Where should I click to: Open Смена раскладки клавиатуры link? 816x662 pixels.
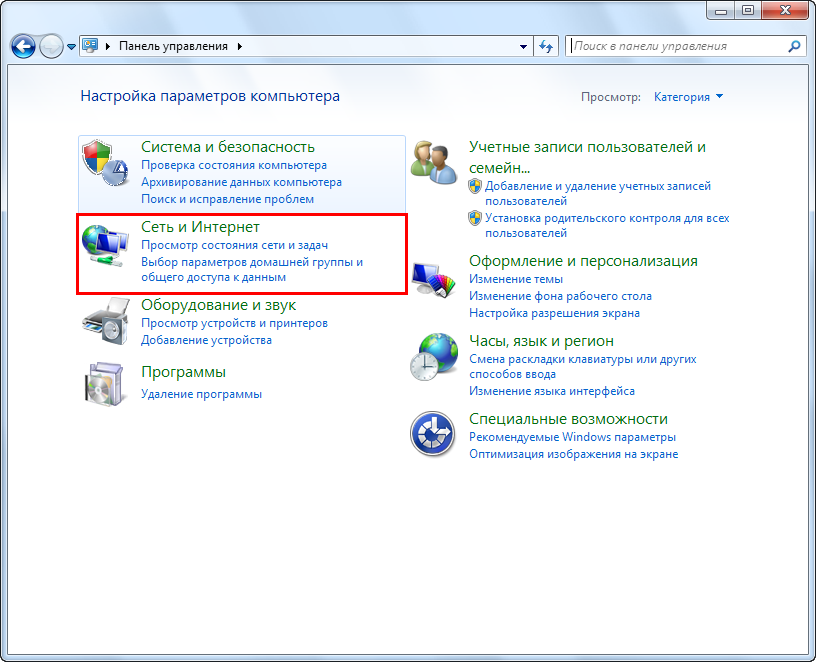tap(582, 366)
